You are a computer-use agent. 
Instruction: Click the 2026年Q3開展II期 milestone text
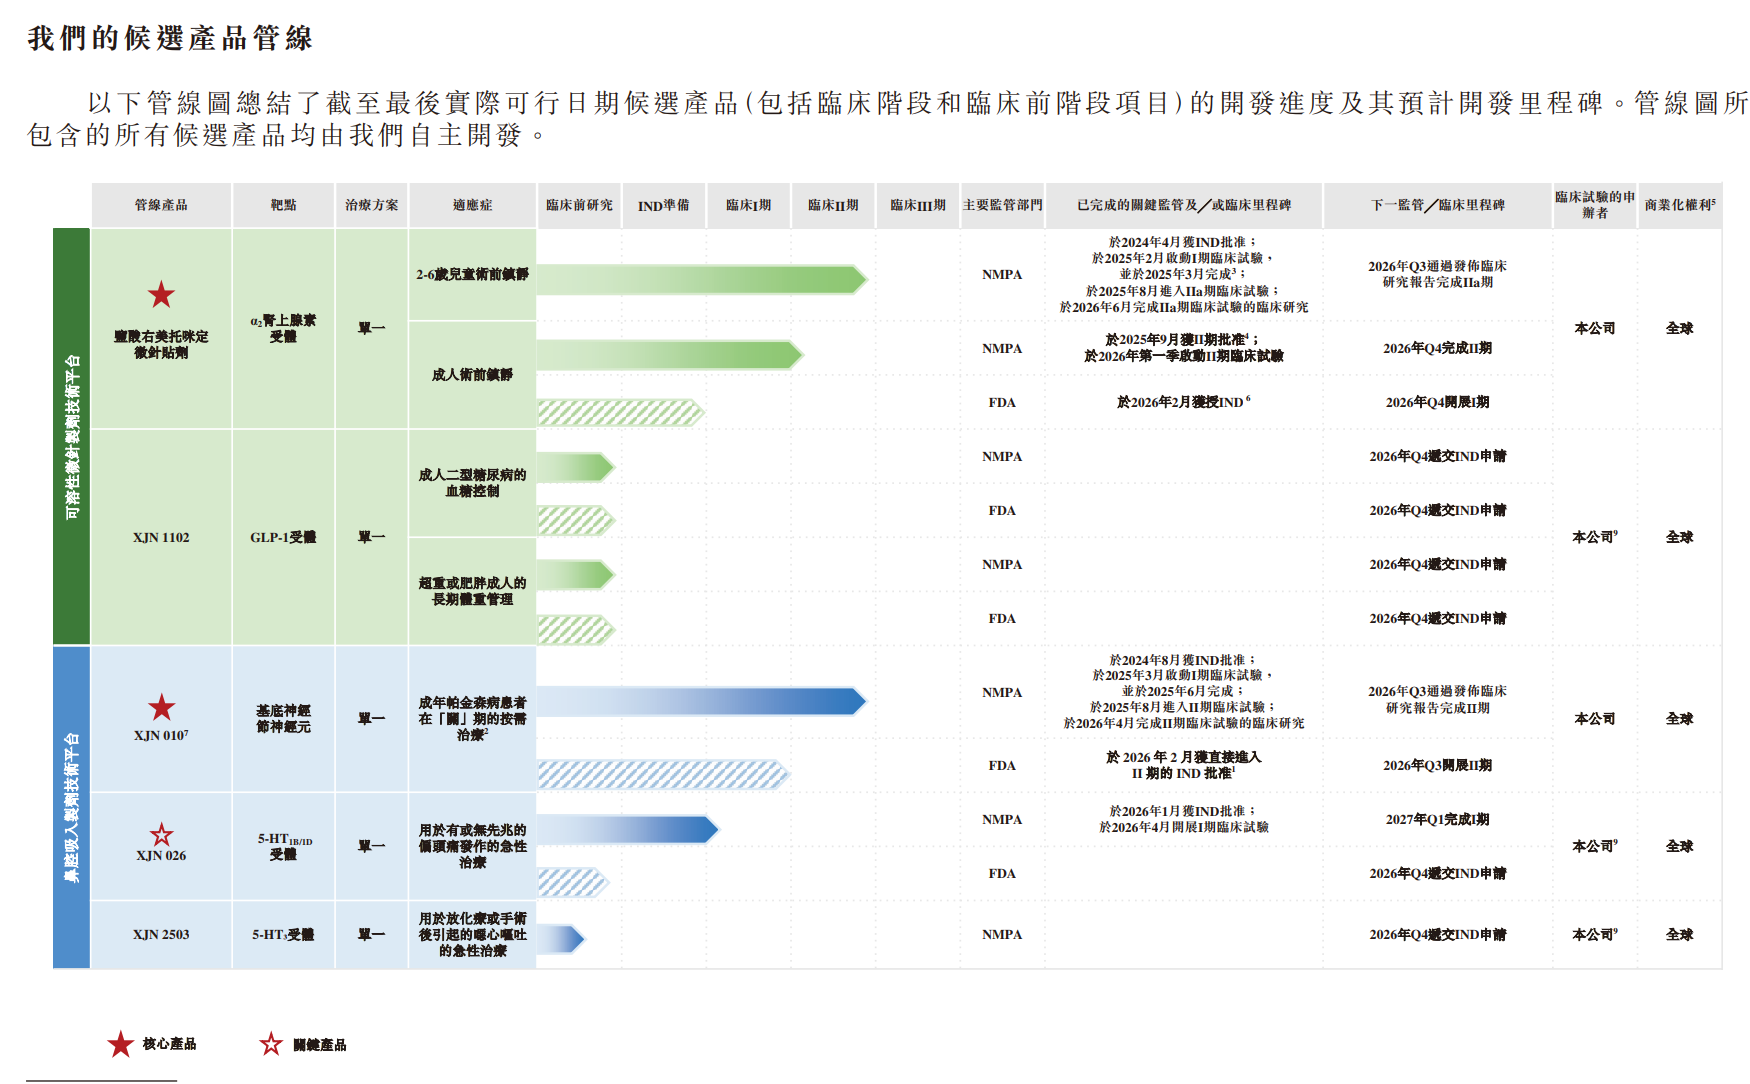coord(1437,766)
